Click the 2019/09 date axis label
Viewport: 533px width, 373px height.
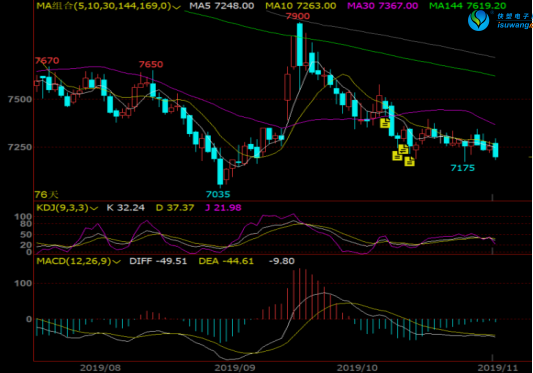(235, 368)
